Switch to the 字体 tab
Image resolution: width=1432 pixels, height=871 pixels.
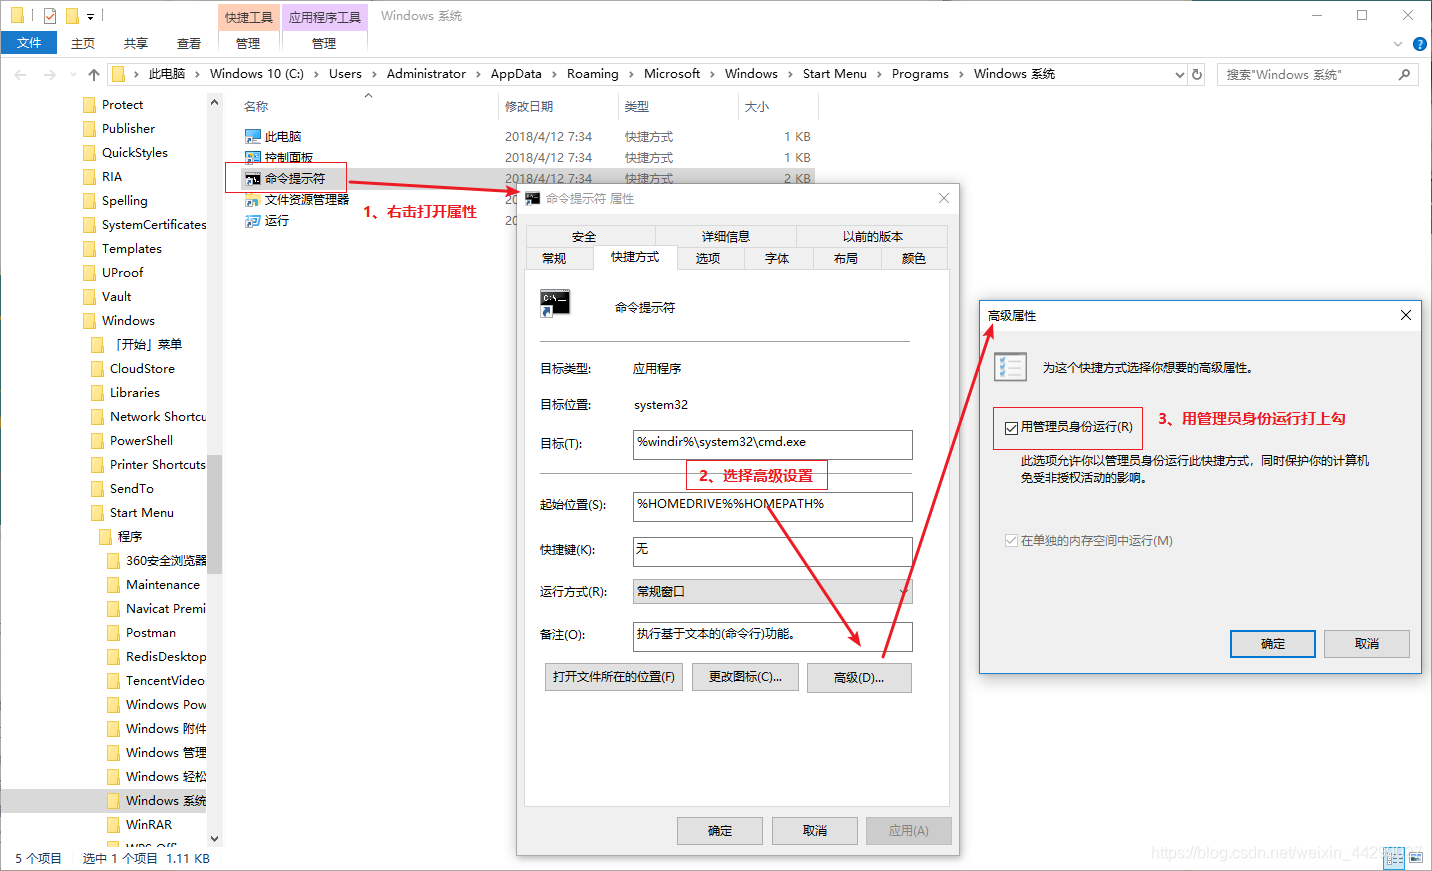click(777, 258)
